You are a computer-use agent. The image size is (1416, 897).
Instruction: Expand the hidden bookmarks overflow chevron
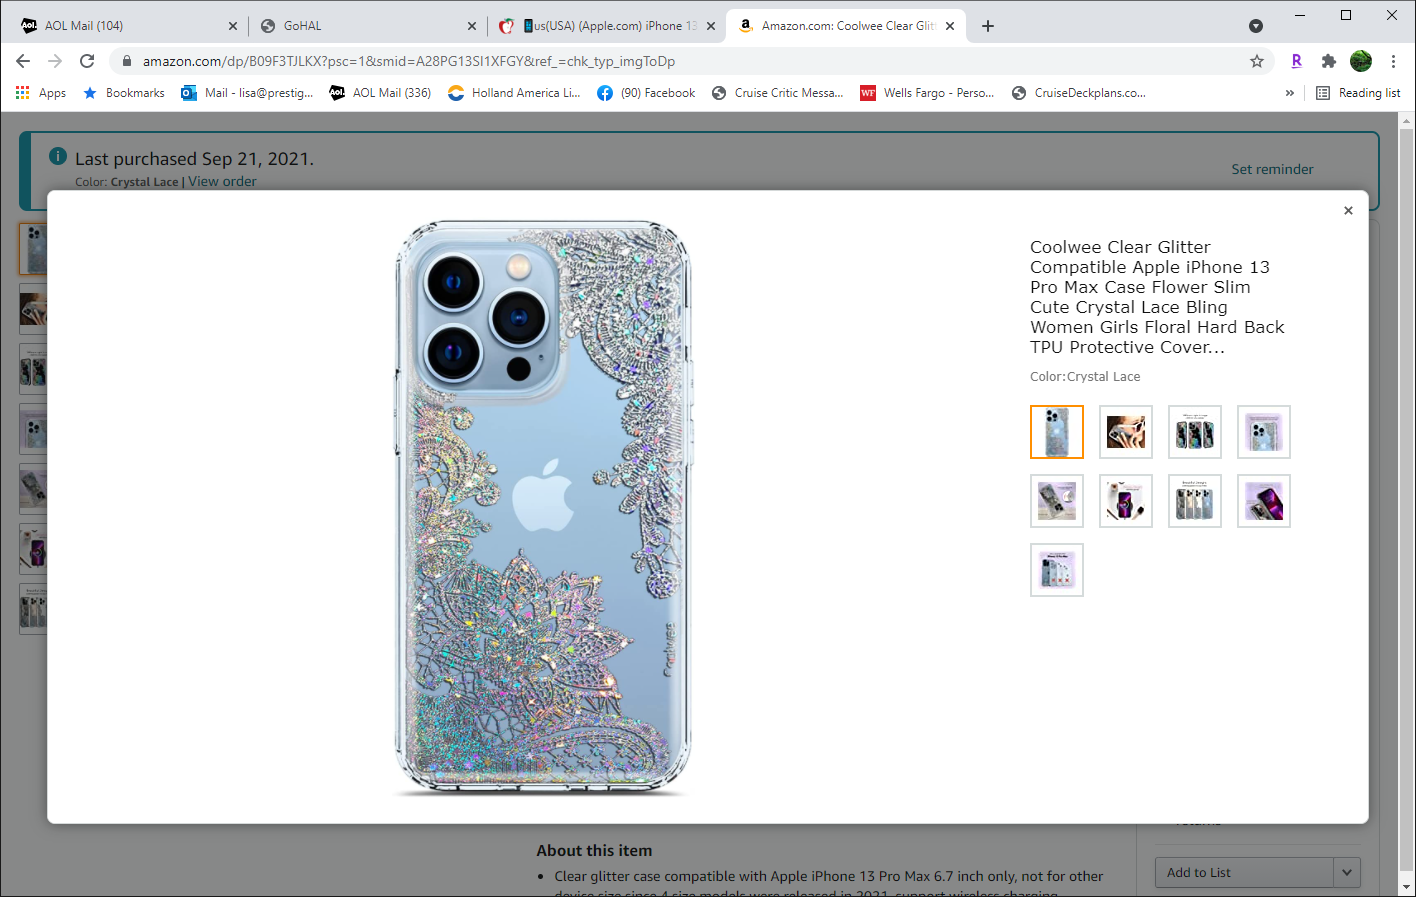coord(1290,93)
